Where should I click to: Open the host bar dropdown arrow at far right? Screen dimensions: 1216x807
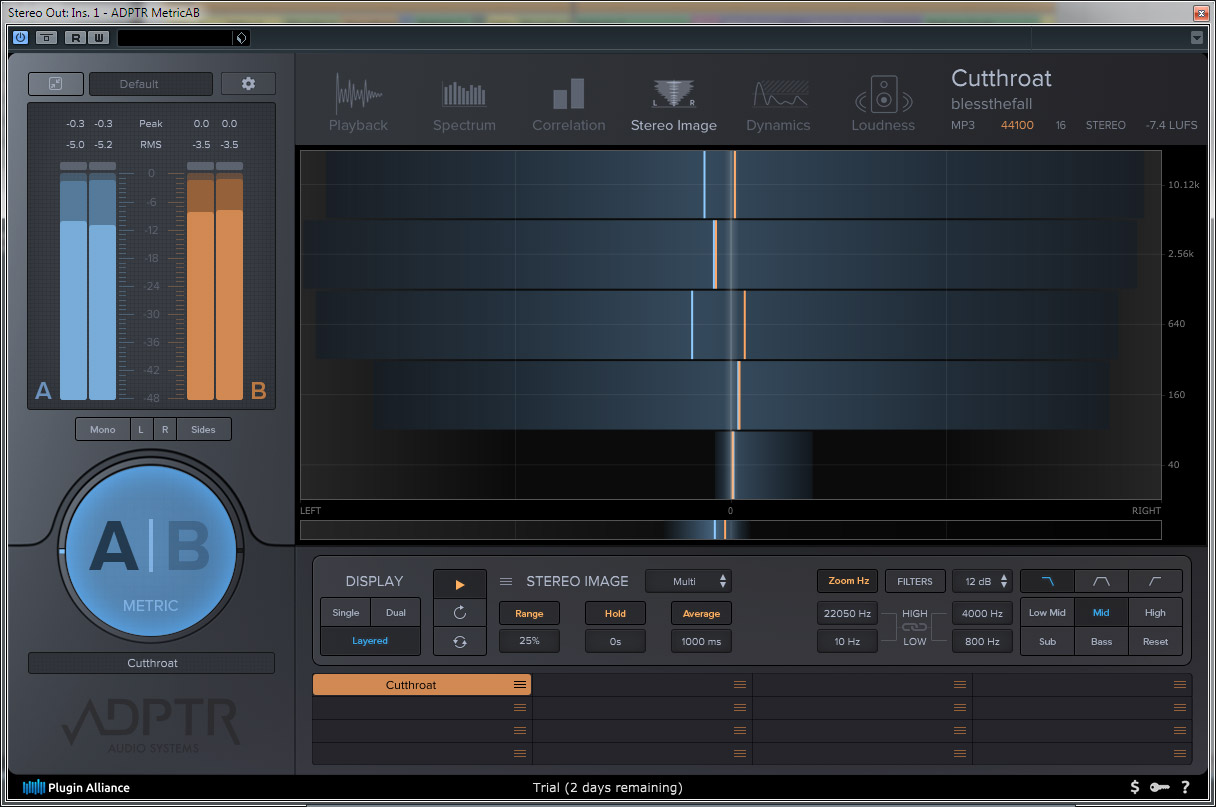tap(1197, 38)
